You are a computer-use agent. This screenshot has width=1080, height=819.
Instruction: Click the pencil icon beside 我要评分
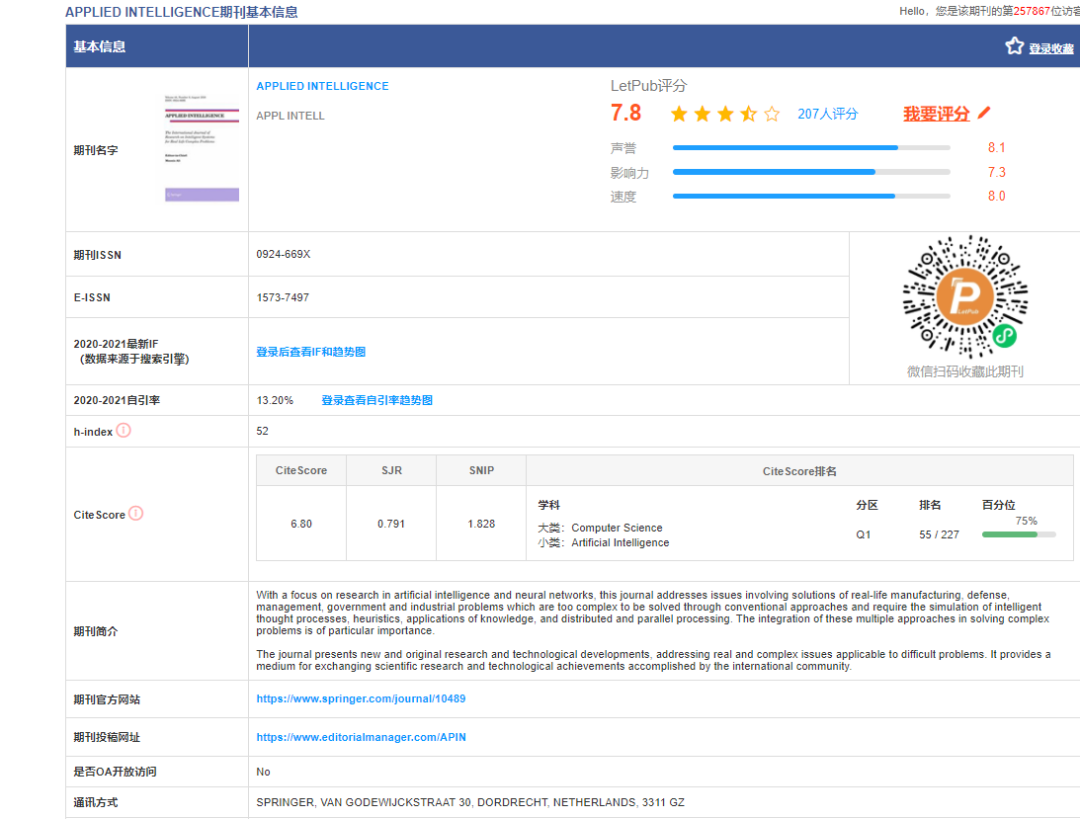(x=984, y=112)
